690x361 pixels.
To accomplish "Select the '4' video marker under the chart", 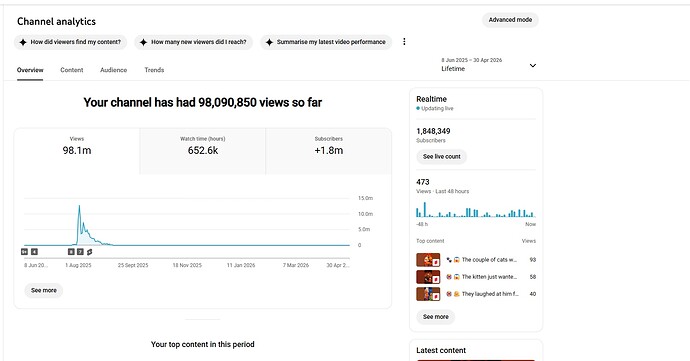I will 34,252.
